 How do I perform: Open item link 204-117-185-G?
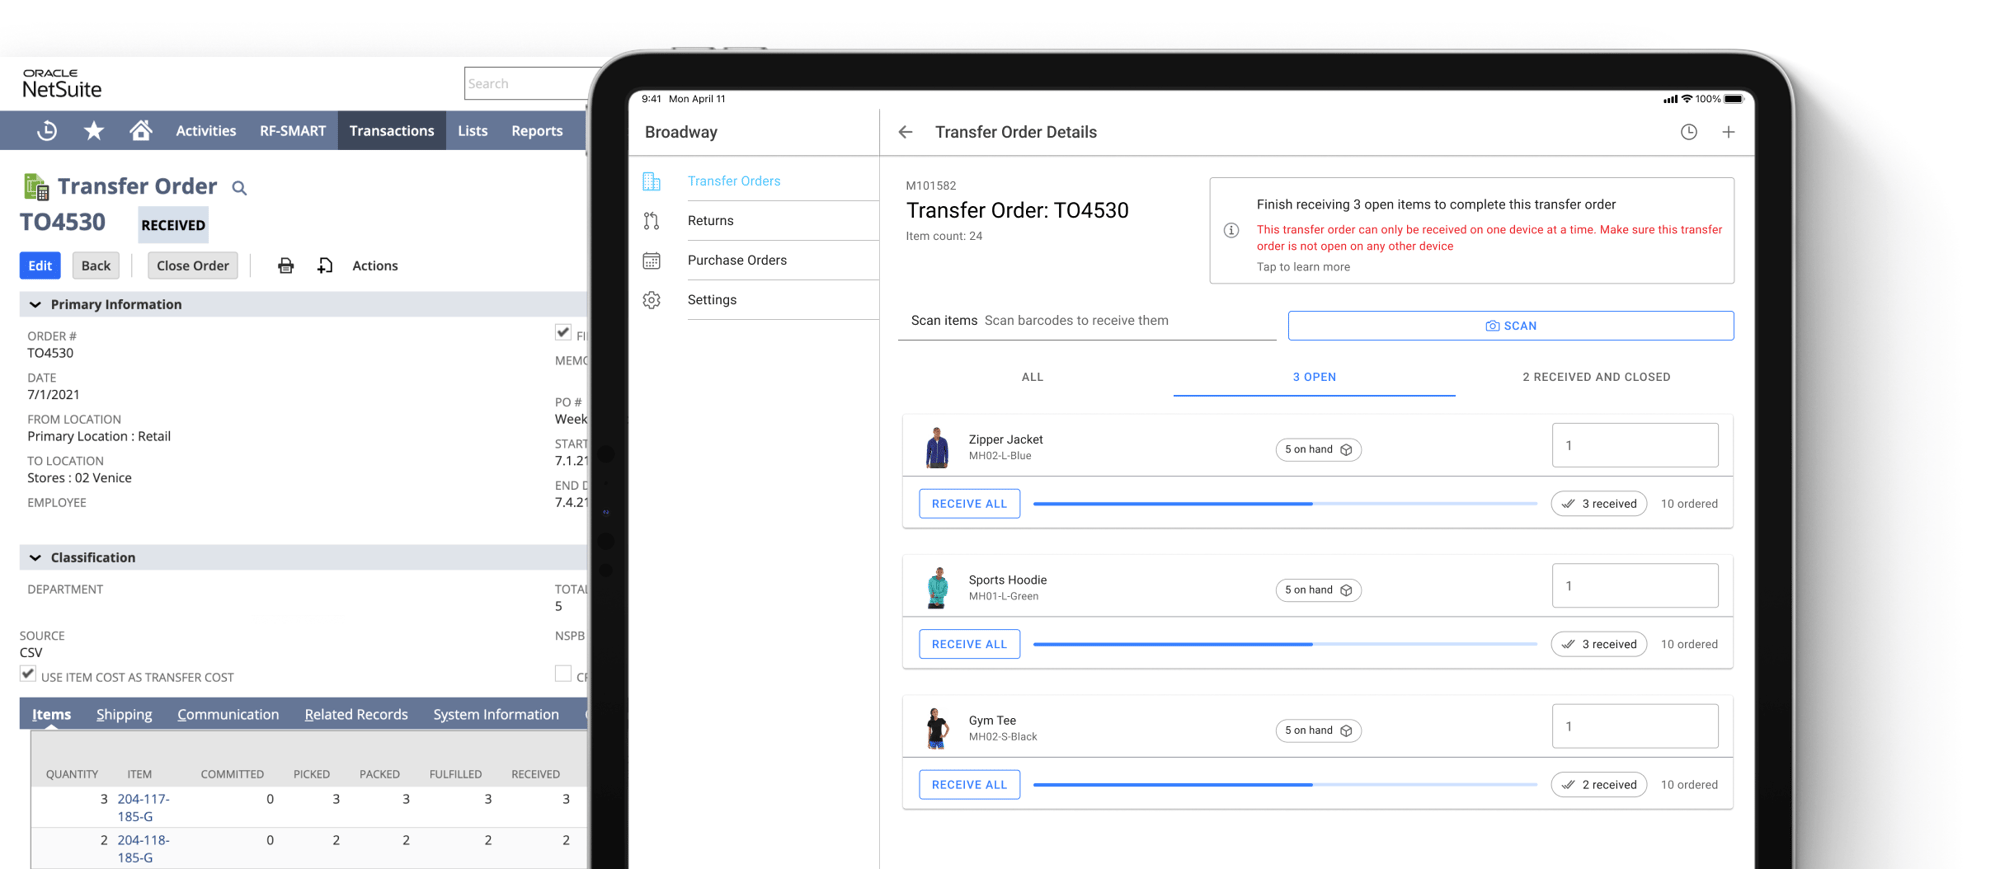pos(144,808)
